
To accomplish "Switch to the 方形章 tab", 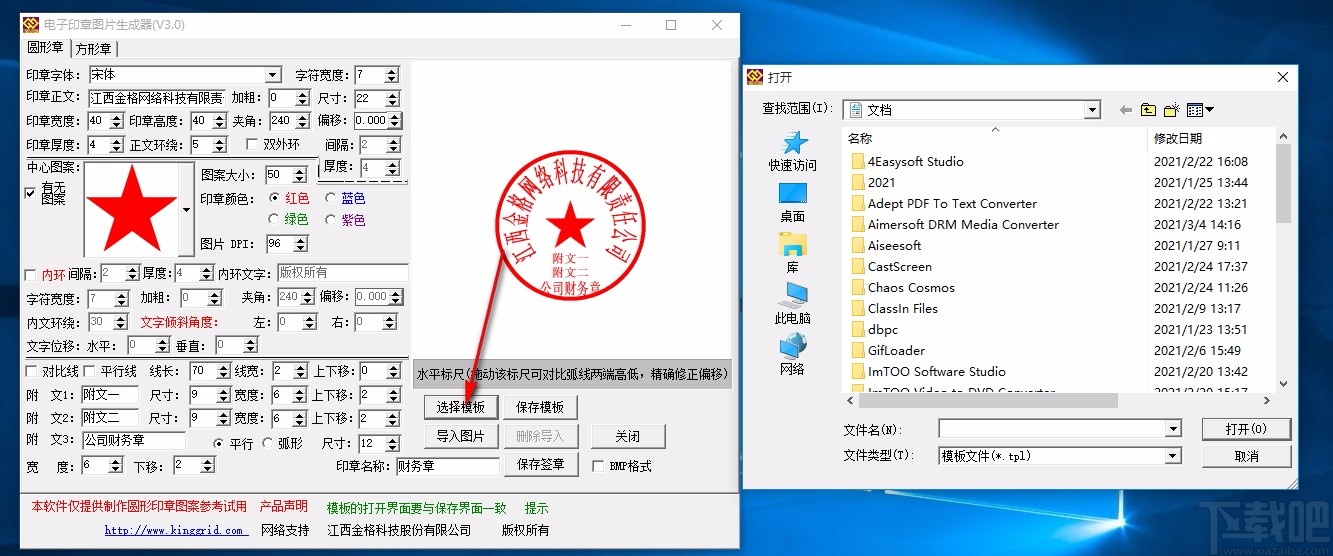I will pyautogui.click(x=93, y=49).
